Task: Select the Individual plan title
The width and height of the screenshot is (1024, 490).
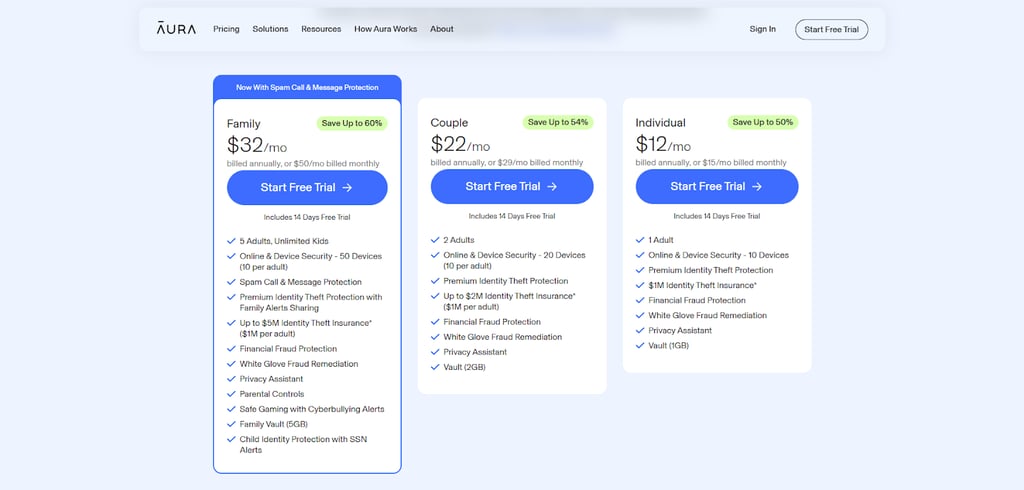Action: tap(660, 123)
